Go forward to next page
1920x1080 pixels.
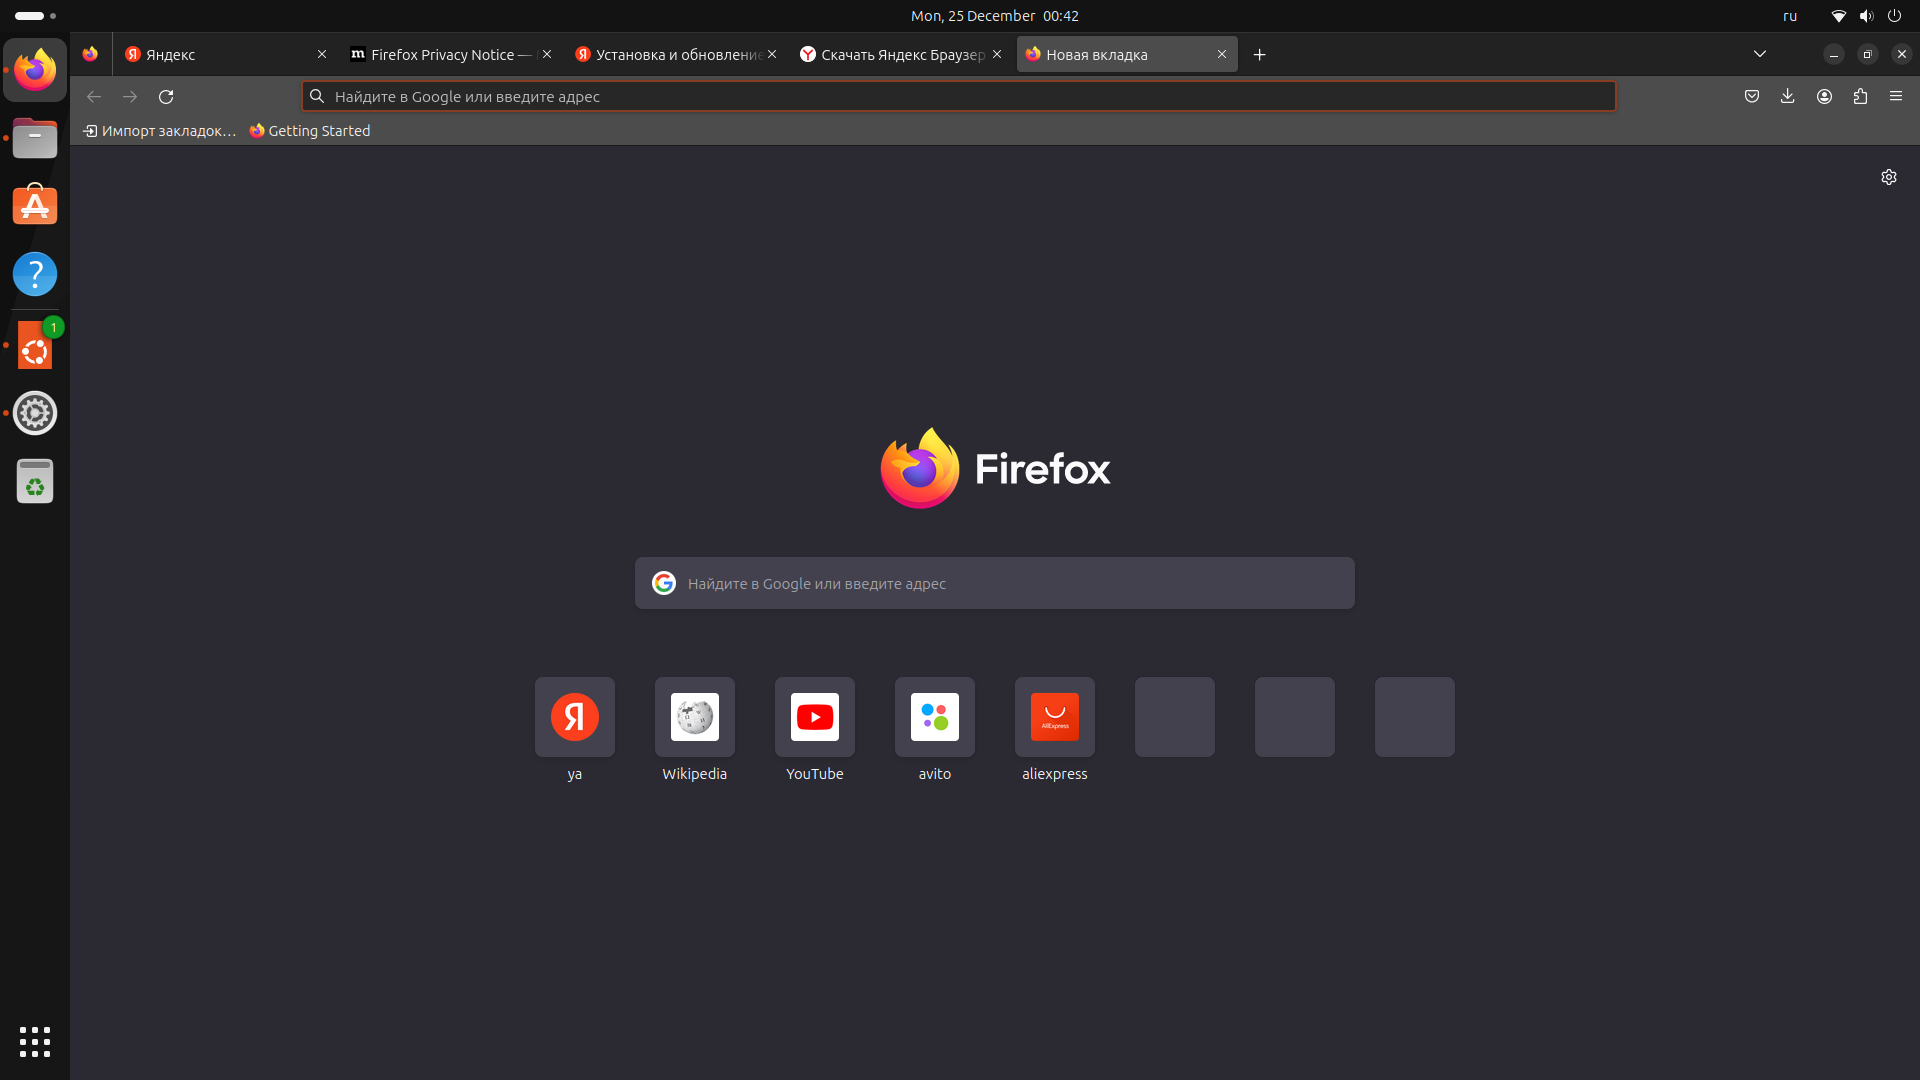point(130,97)
